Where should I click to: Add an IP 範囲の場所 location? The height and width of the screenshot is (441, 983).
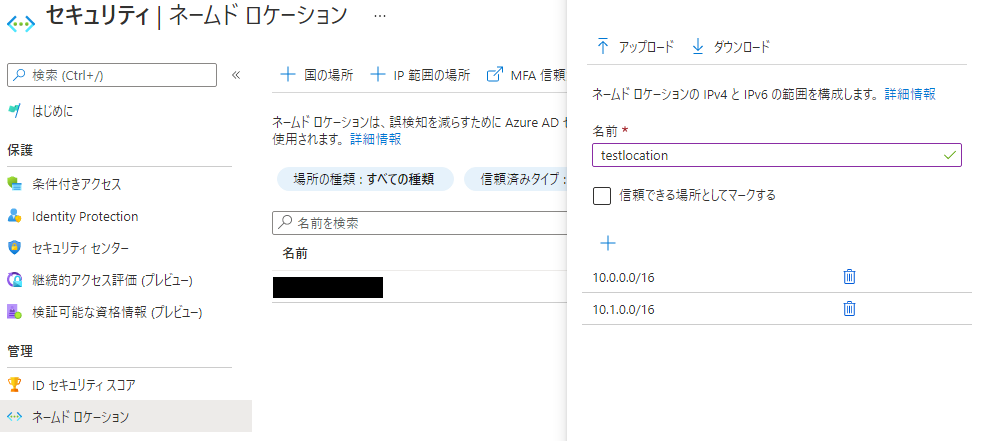pos(420,75)
